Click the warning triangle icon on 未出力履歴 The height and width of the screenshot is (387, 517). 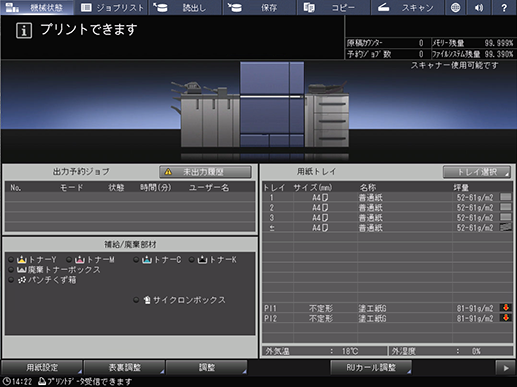168,172
